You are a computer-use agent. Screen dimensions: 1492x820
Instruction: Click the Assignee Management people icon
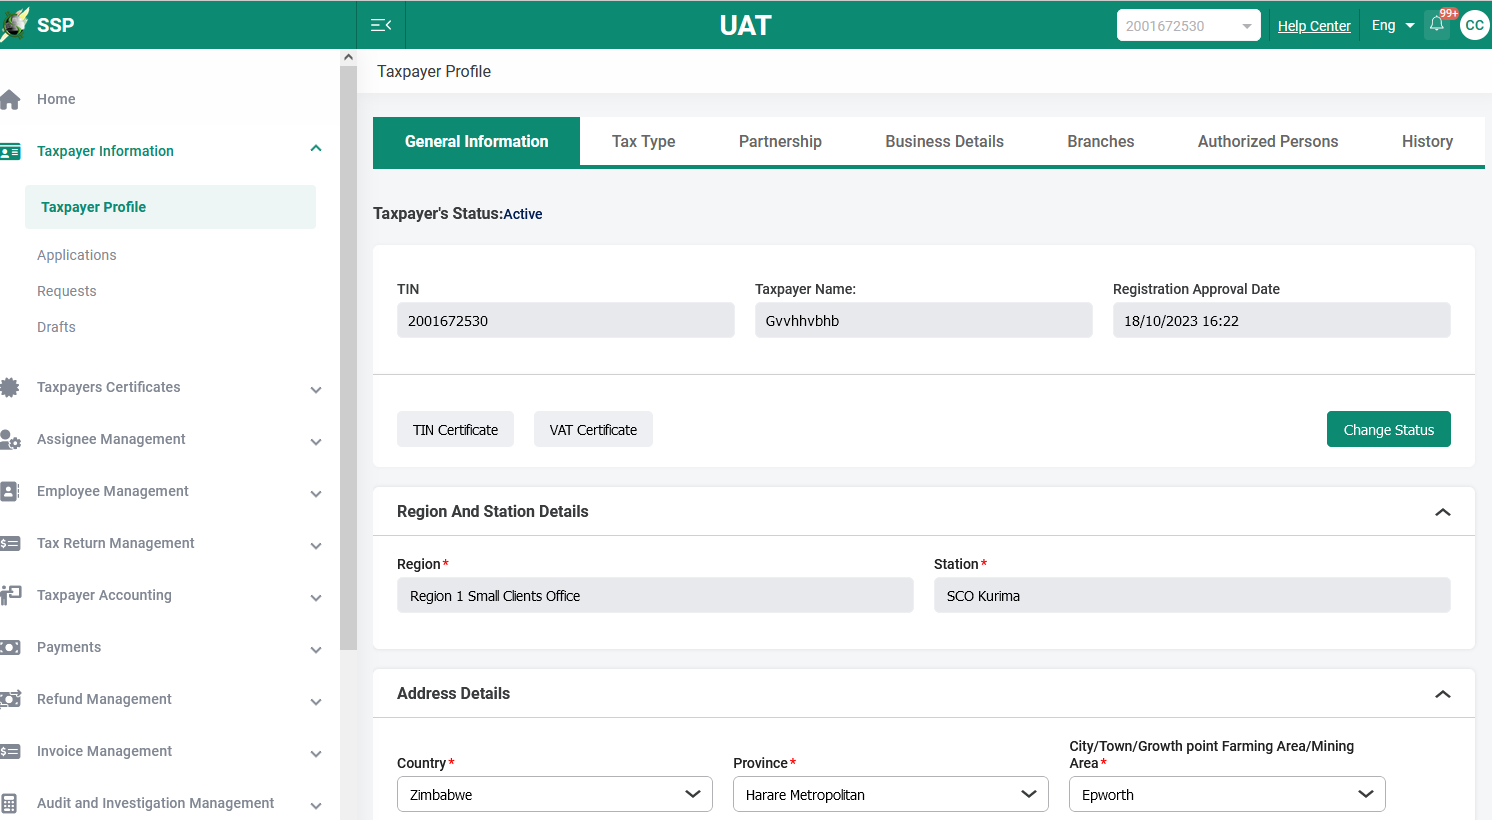[x=11, y=439]
